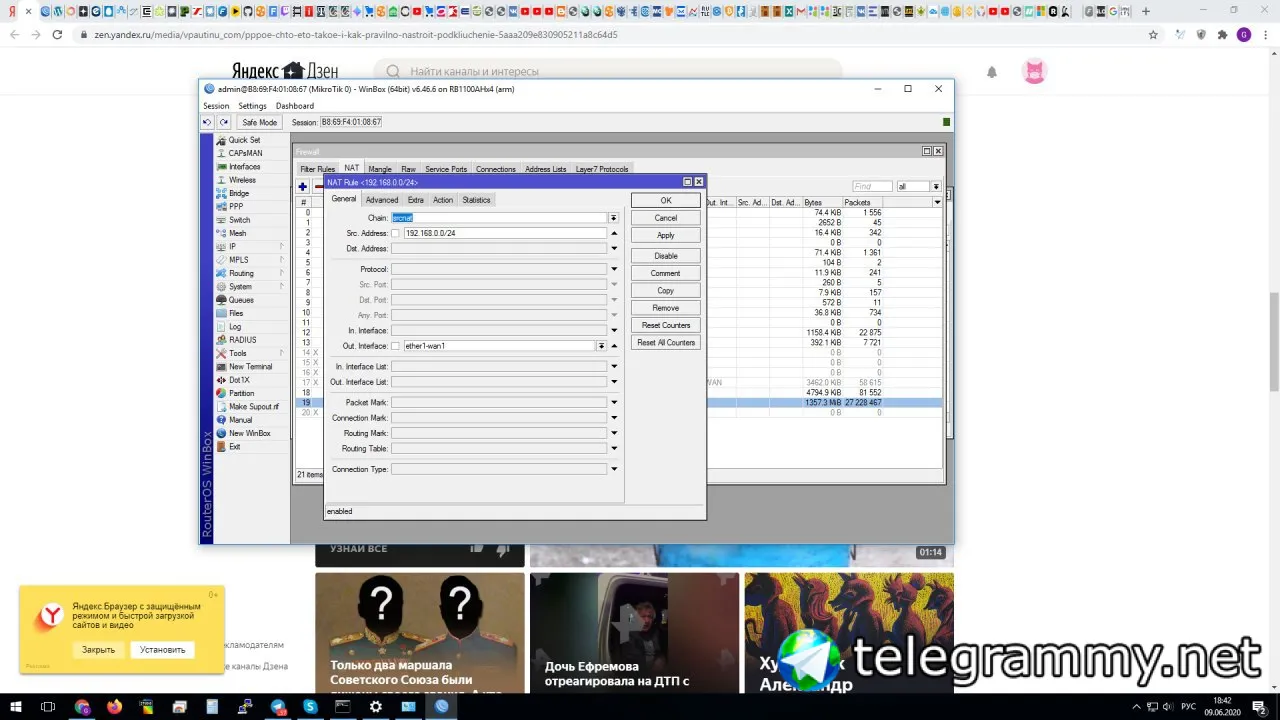Screen dimensions: 1280x720
Task: Open the Chain dropdown
Action: 613,218
